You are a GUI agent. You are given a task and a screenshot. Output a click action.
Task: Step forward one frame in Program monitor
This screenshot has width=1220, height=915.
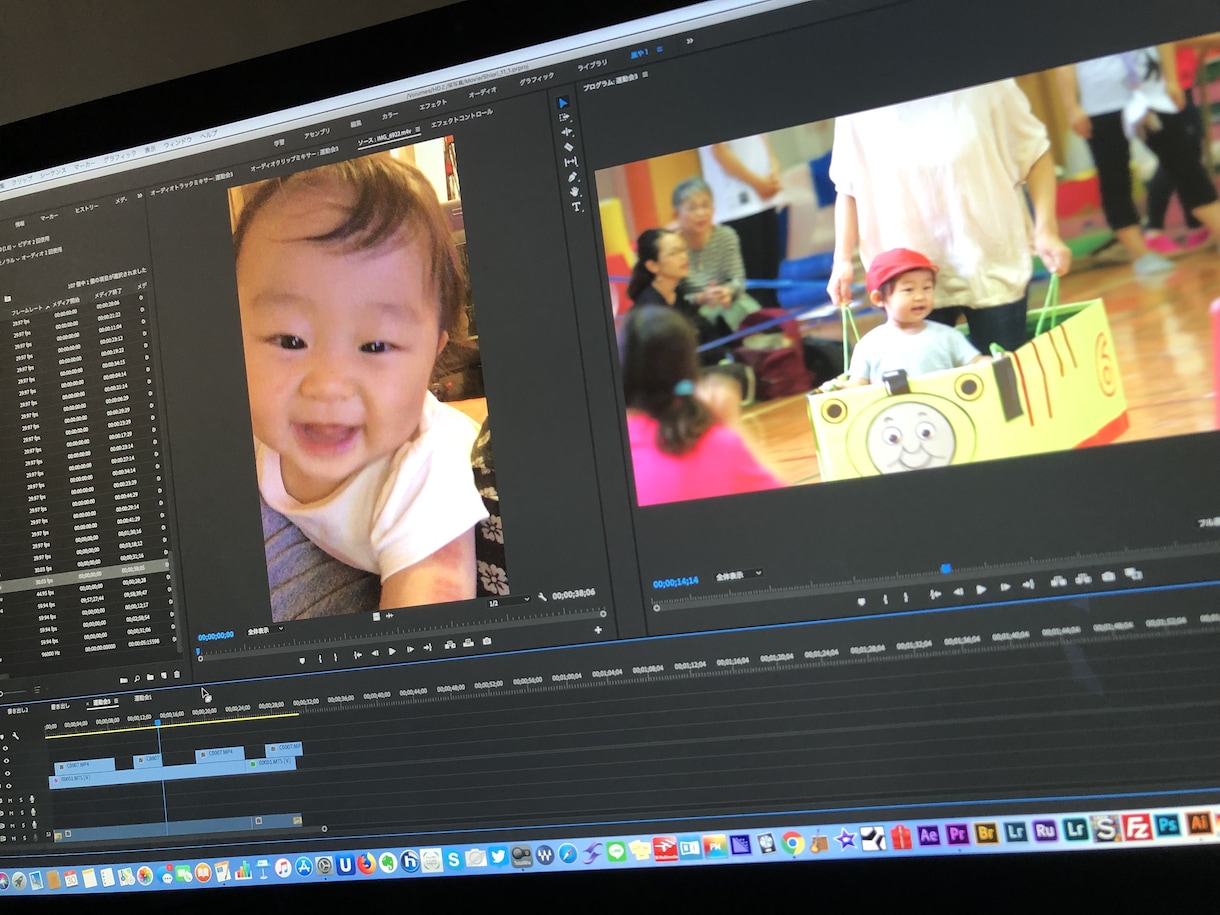click(x=1005, y=588)
